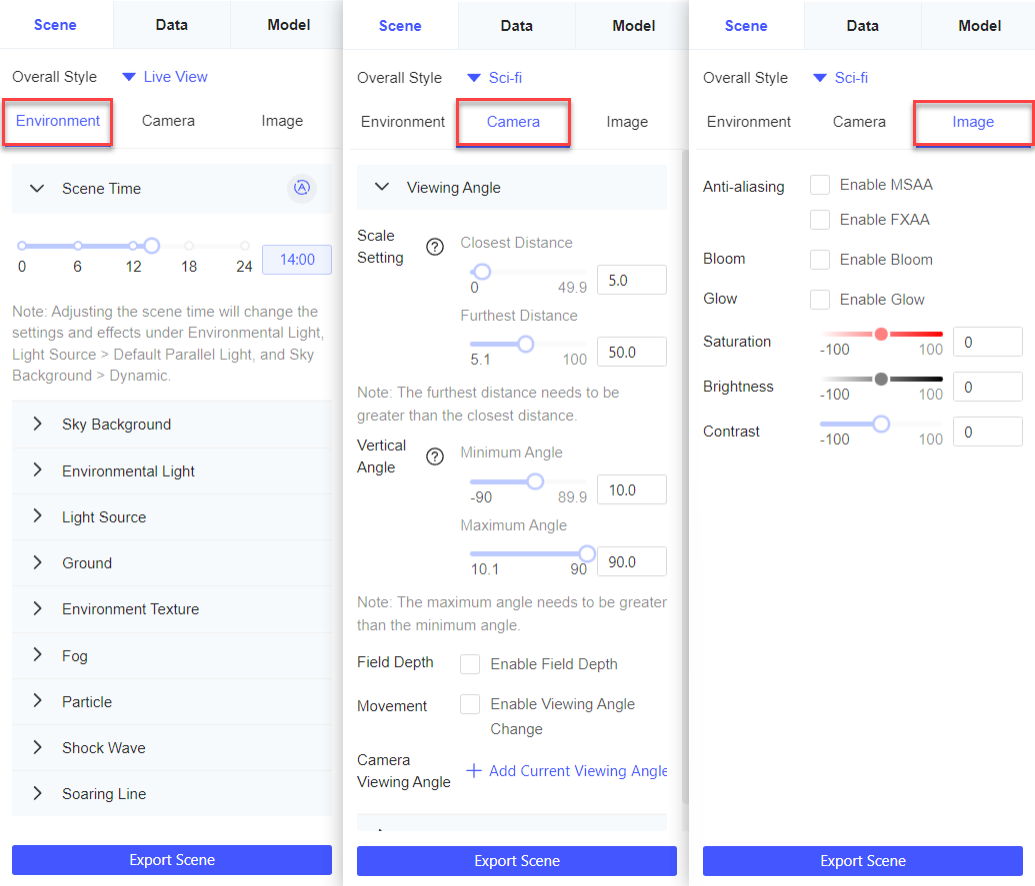Tick the Enable Glow checkbox

[820, 300]
